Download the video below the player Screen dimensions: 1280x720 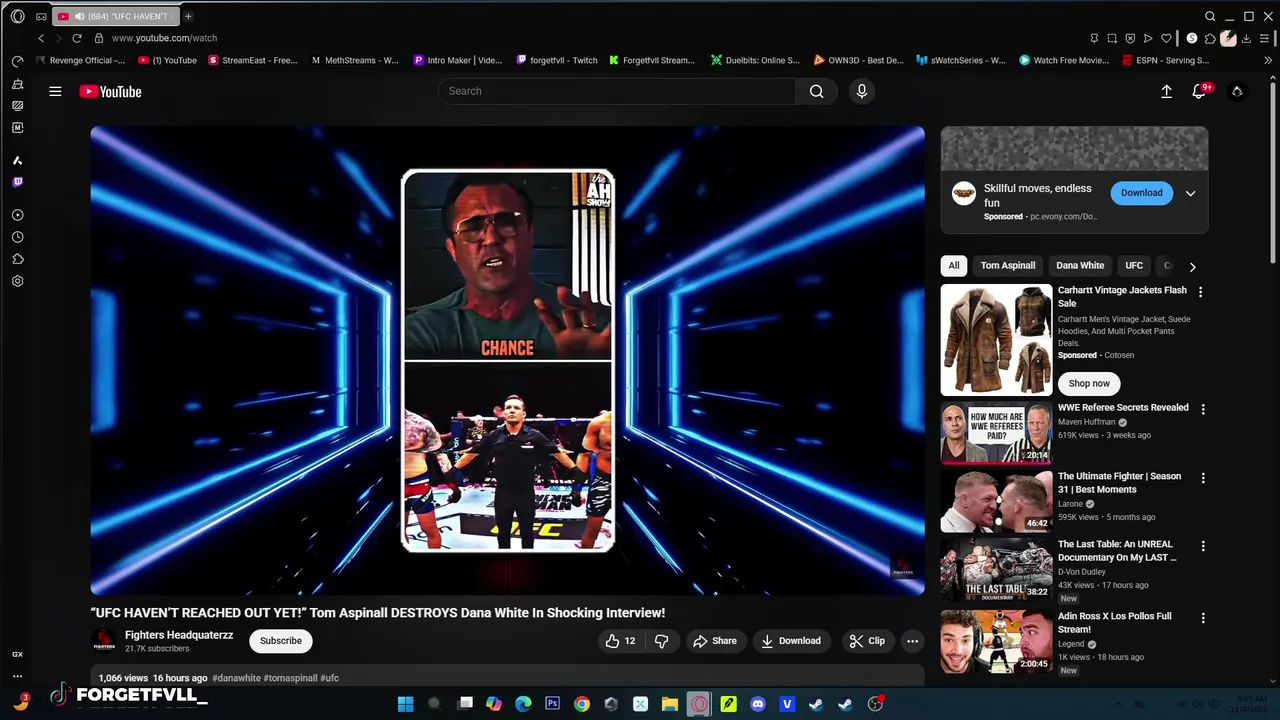pyautogui.click(x=790, y=641)
